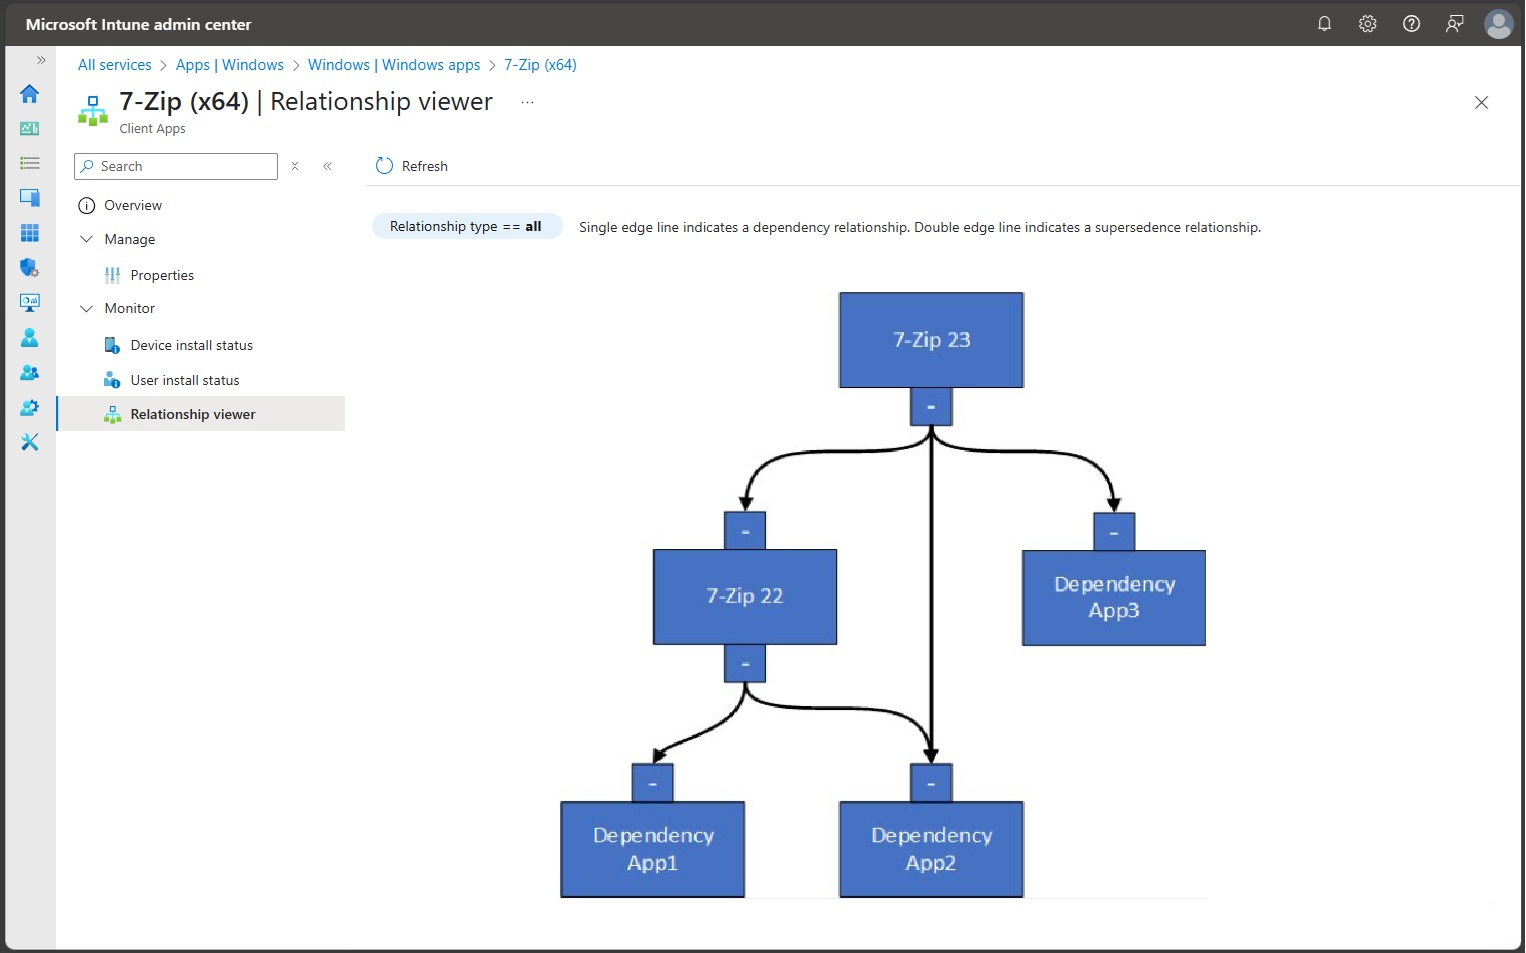Open the Reports monitor icon
The width and height of the screenshot is (1526, 953).
[x=30, y=302]
